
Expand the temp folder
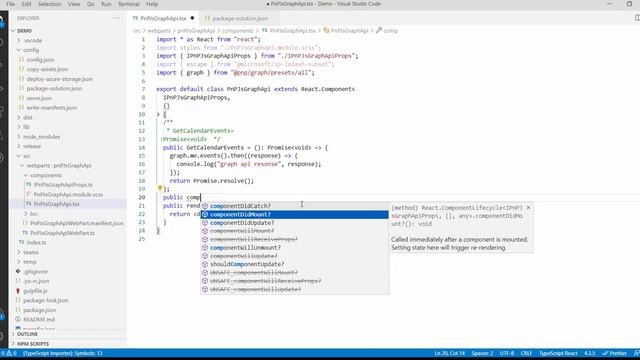click(x=68, y=262)
